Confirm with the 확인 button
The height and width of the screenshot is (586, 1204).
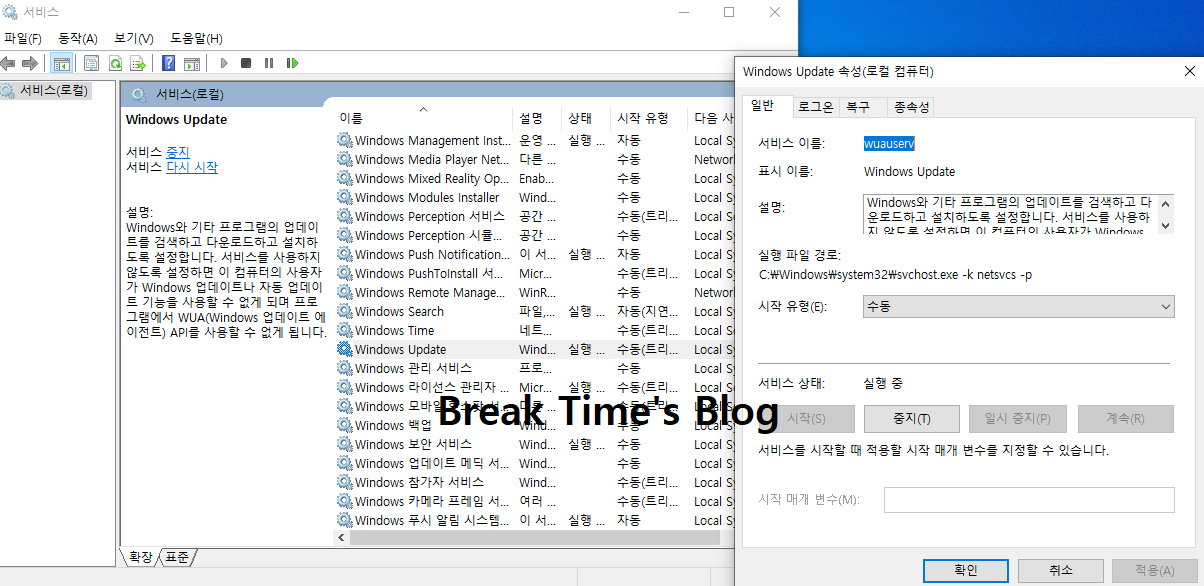click(x=965, y=571)
